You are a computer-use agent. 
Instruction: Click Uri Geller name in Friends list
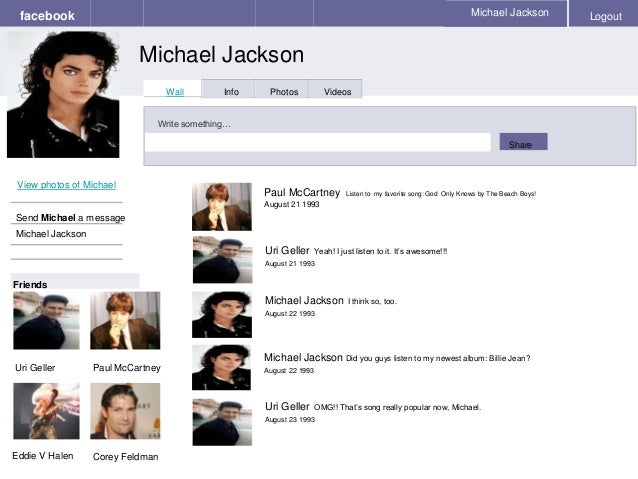35,367
